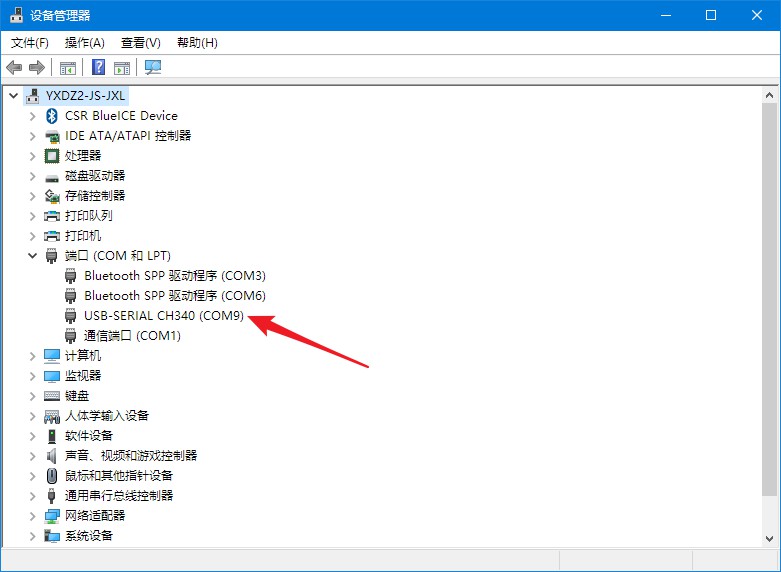
Task: Click the scan for hardware changes icon
Action: pyautogui.click(x=153, y=67)
